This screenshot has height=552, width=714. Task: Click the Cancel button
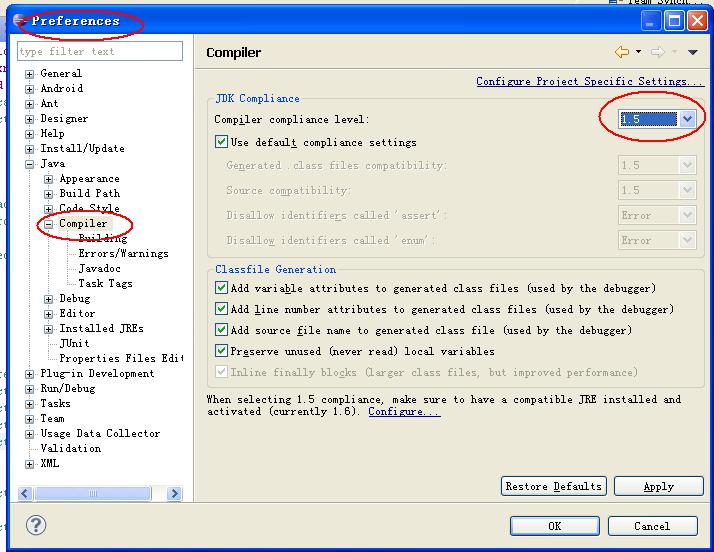(653, 526)
